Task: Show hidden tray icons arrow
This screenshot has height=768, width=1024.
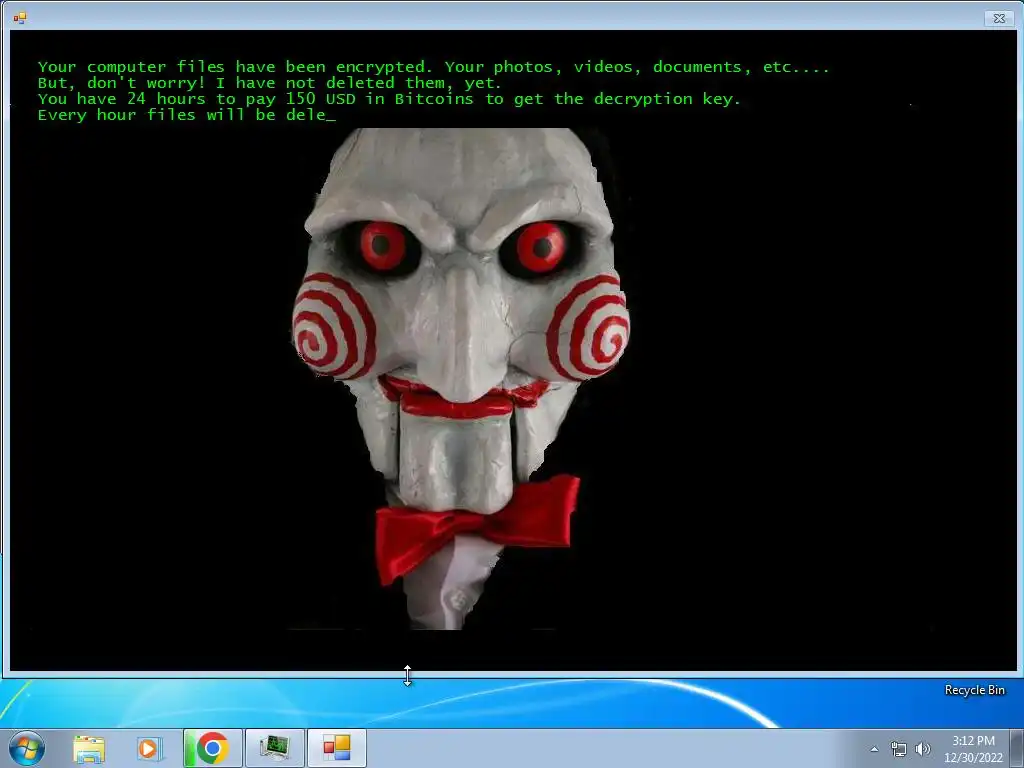Action: point(874,749)
